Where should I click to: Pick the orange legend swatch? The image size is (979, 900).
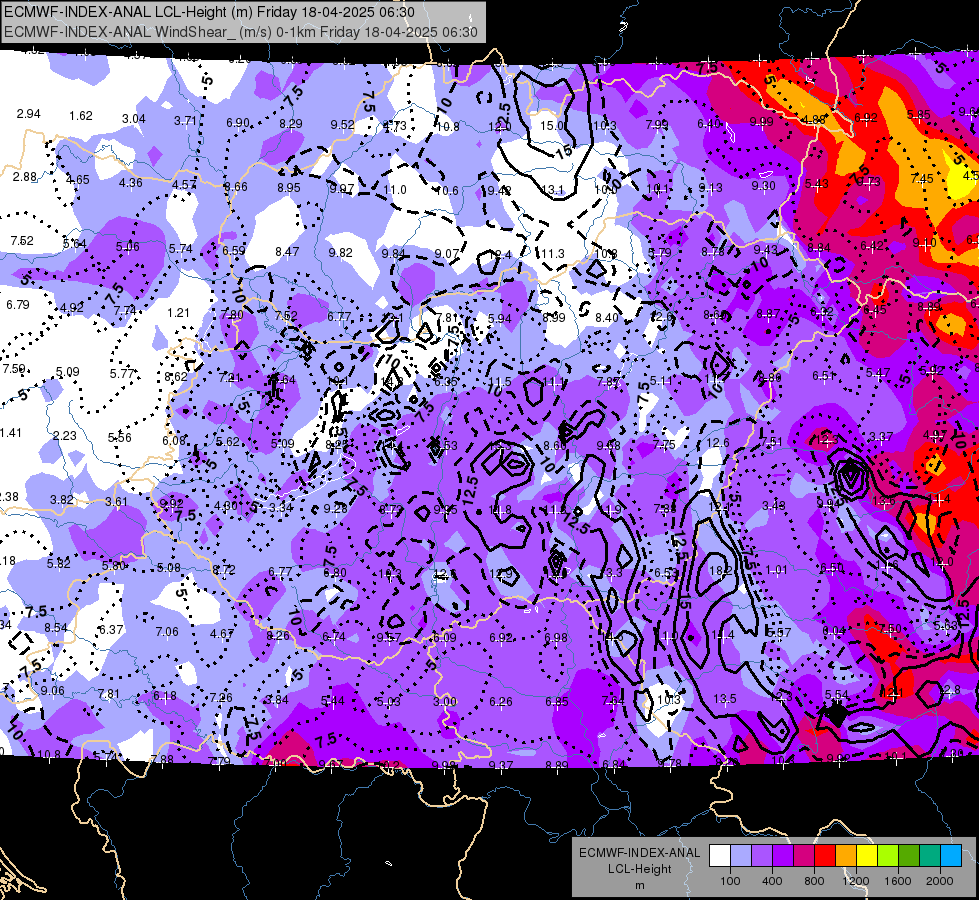(x=846, y=856)
